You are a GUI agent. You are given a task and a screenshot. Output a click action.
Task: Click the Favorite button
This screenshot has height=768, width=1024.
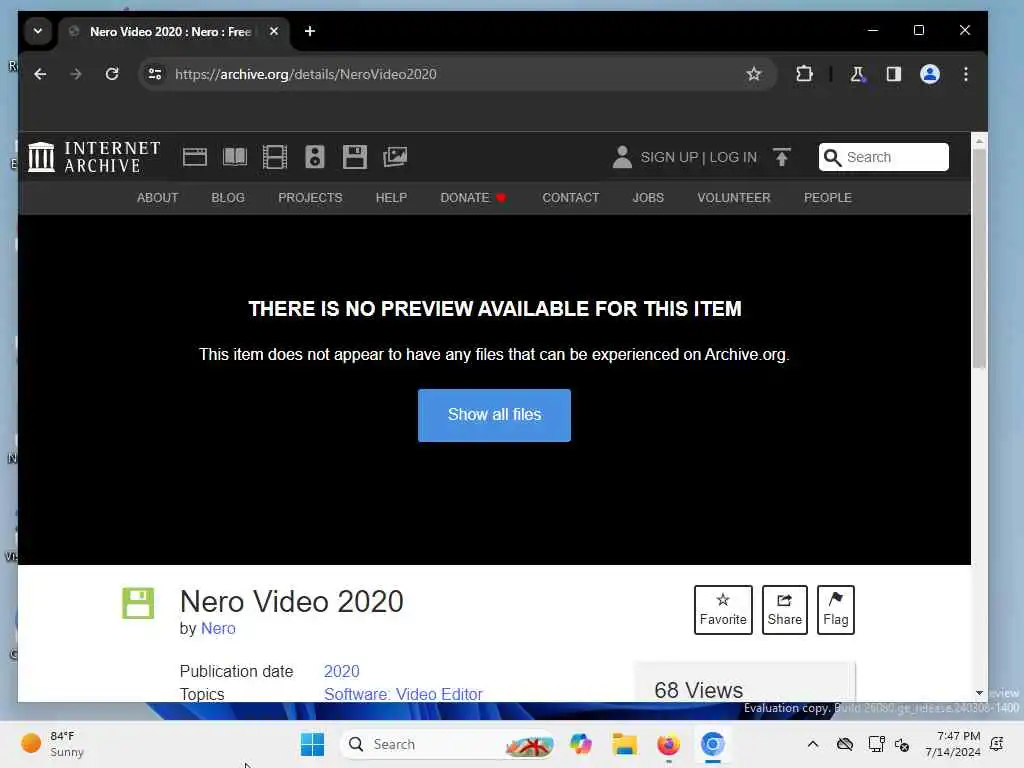click(x=723, y=610)
